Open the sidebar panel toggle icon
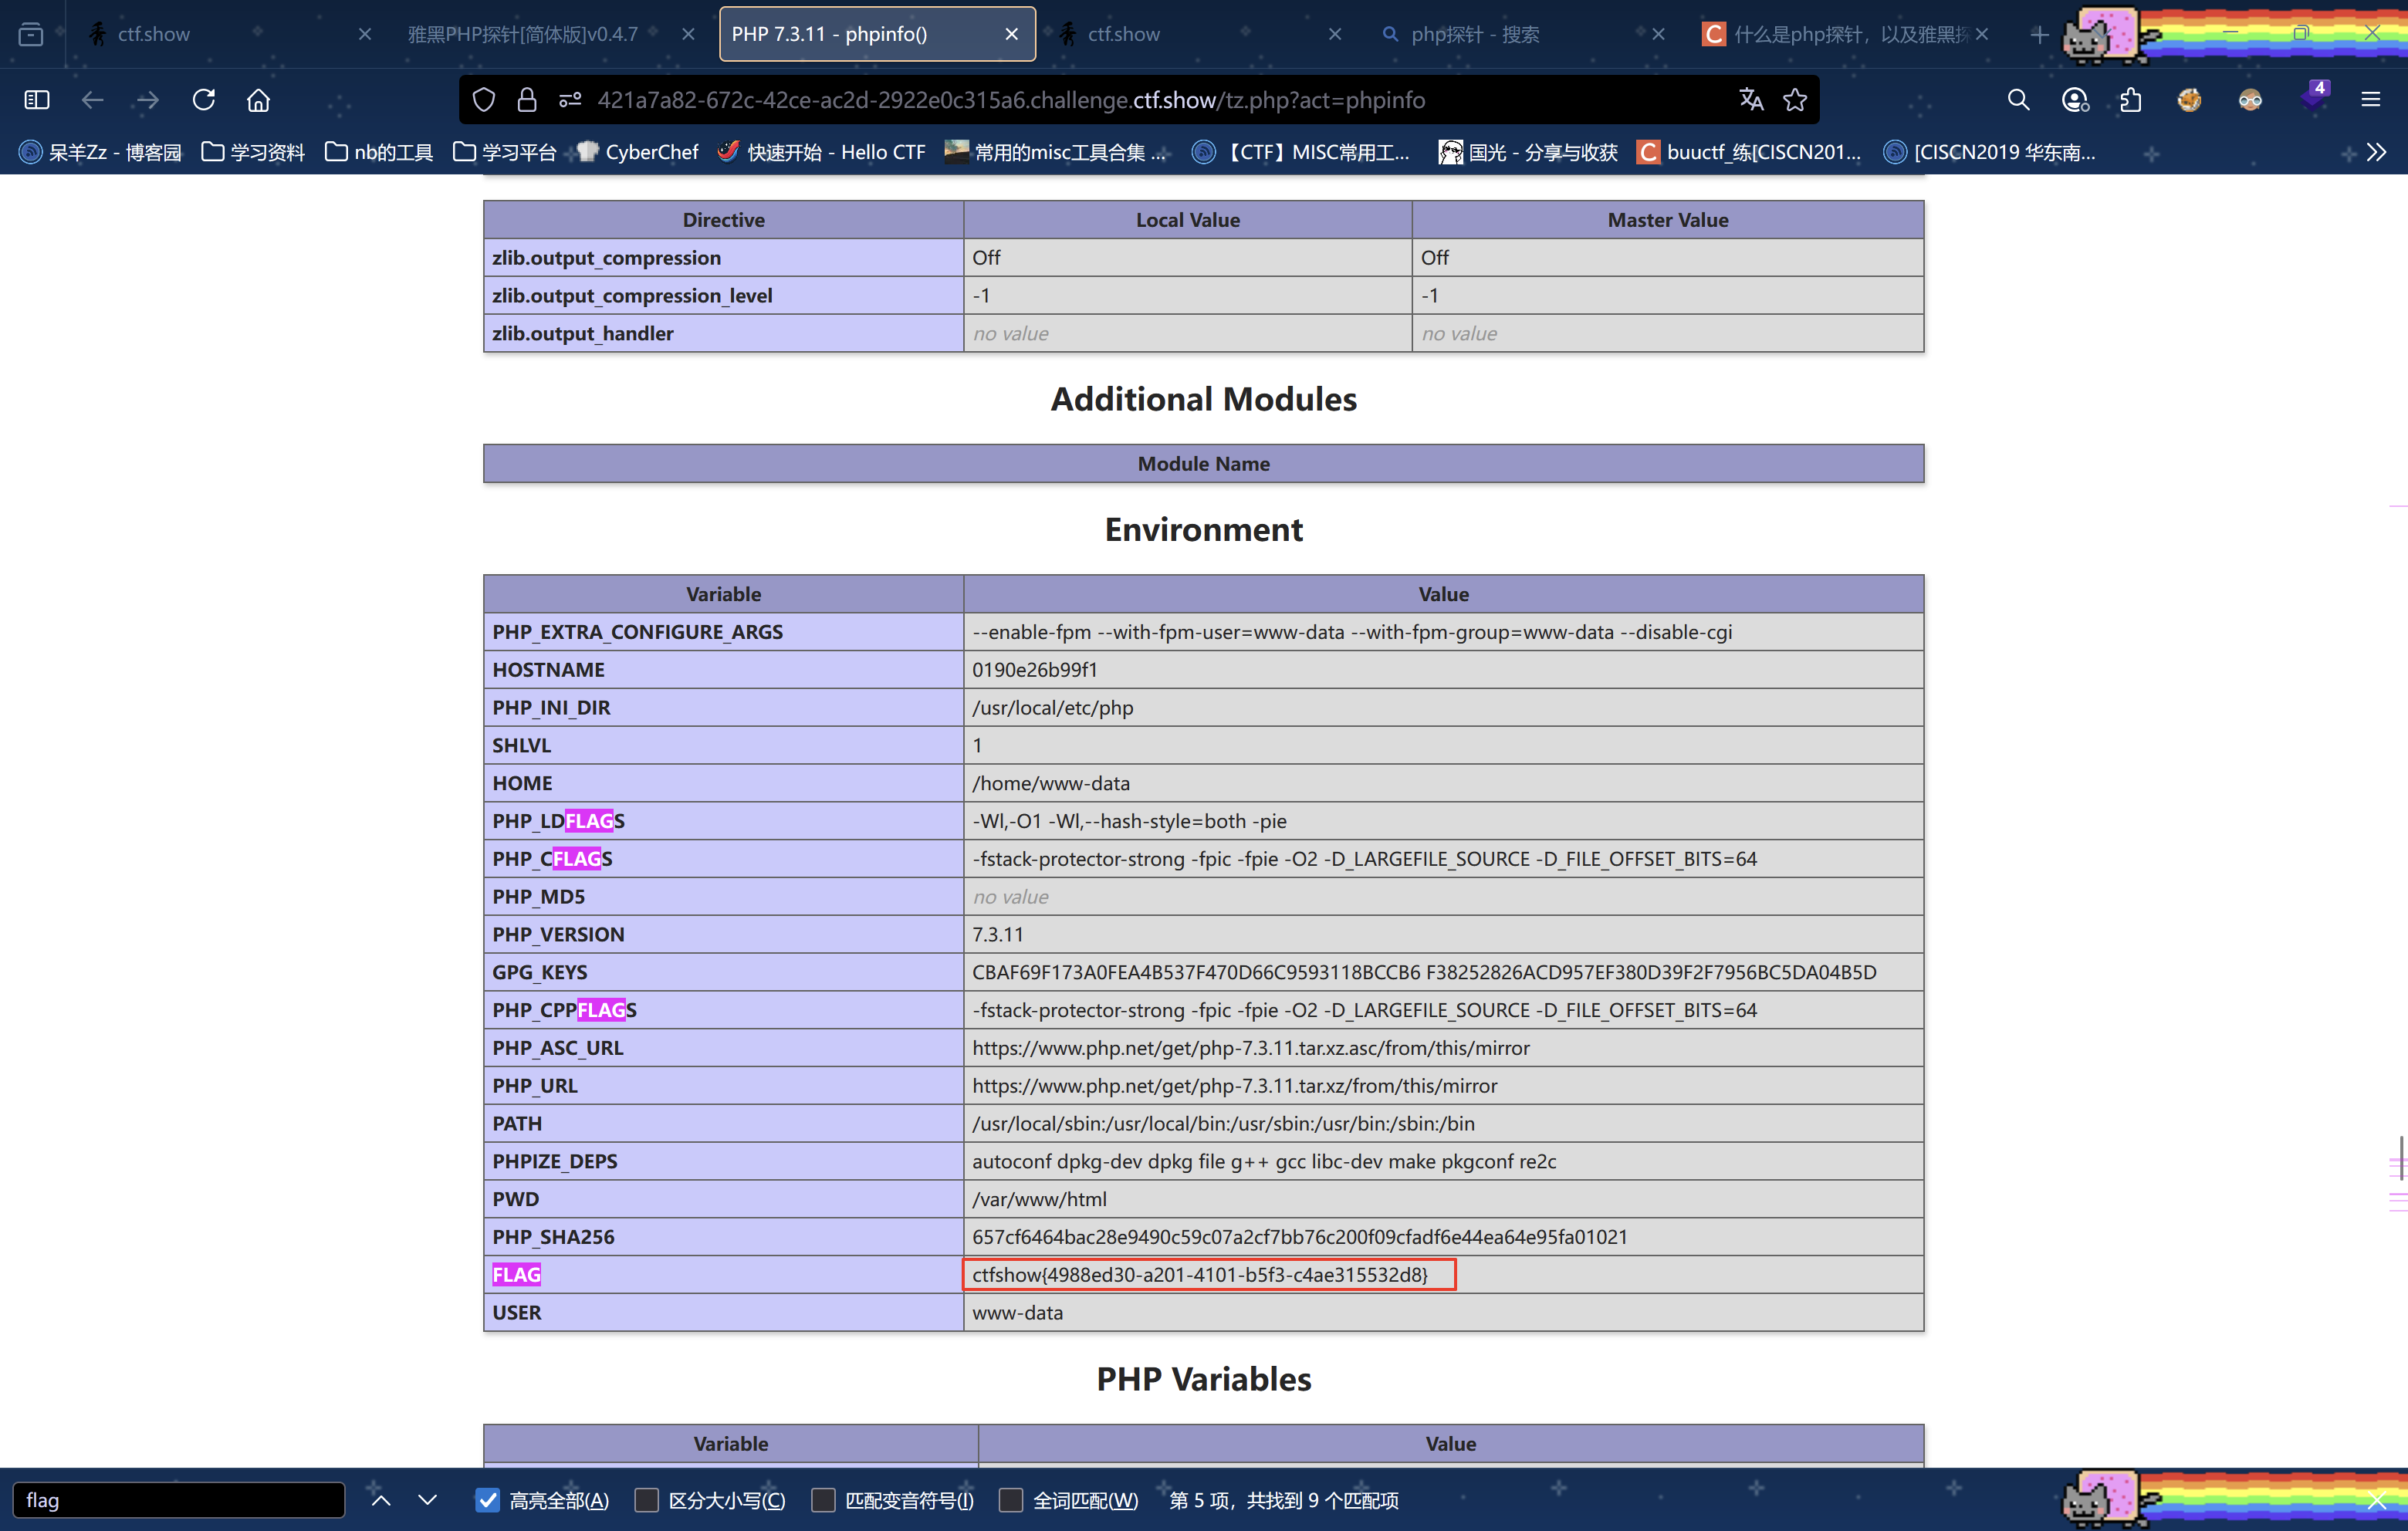The width and height of the screenshot is (2408, 1531). 37,100
